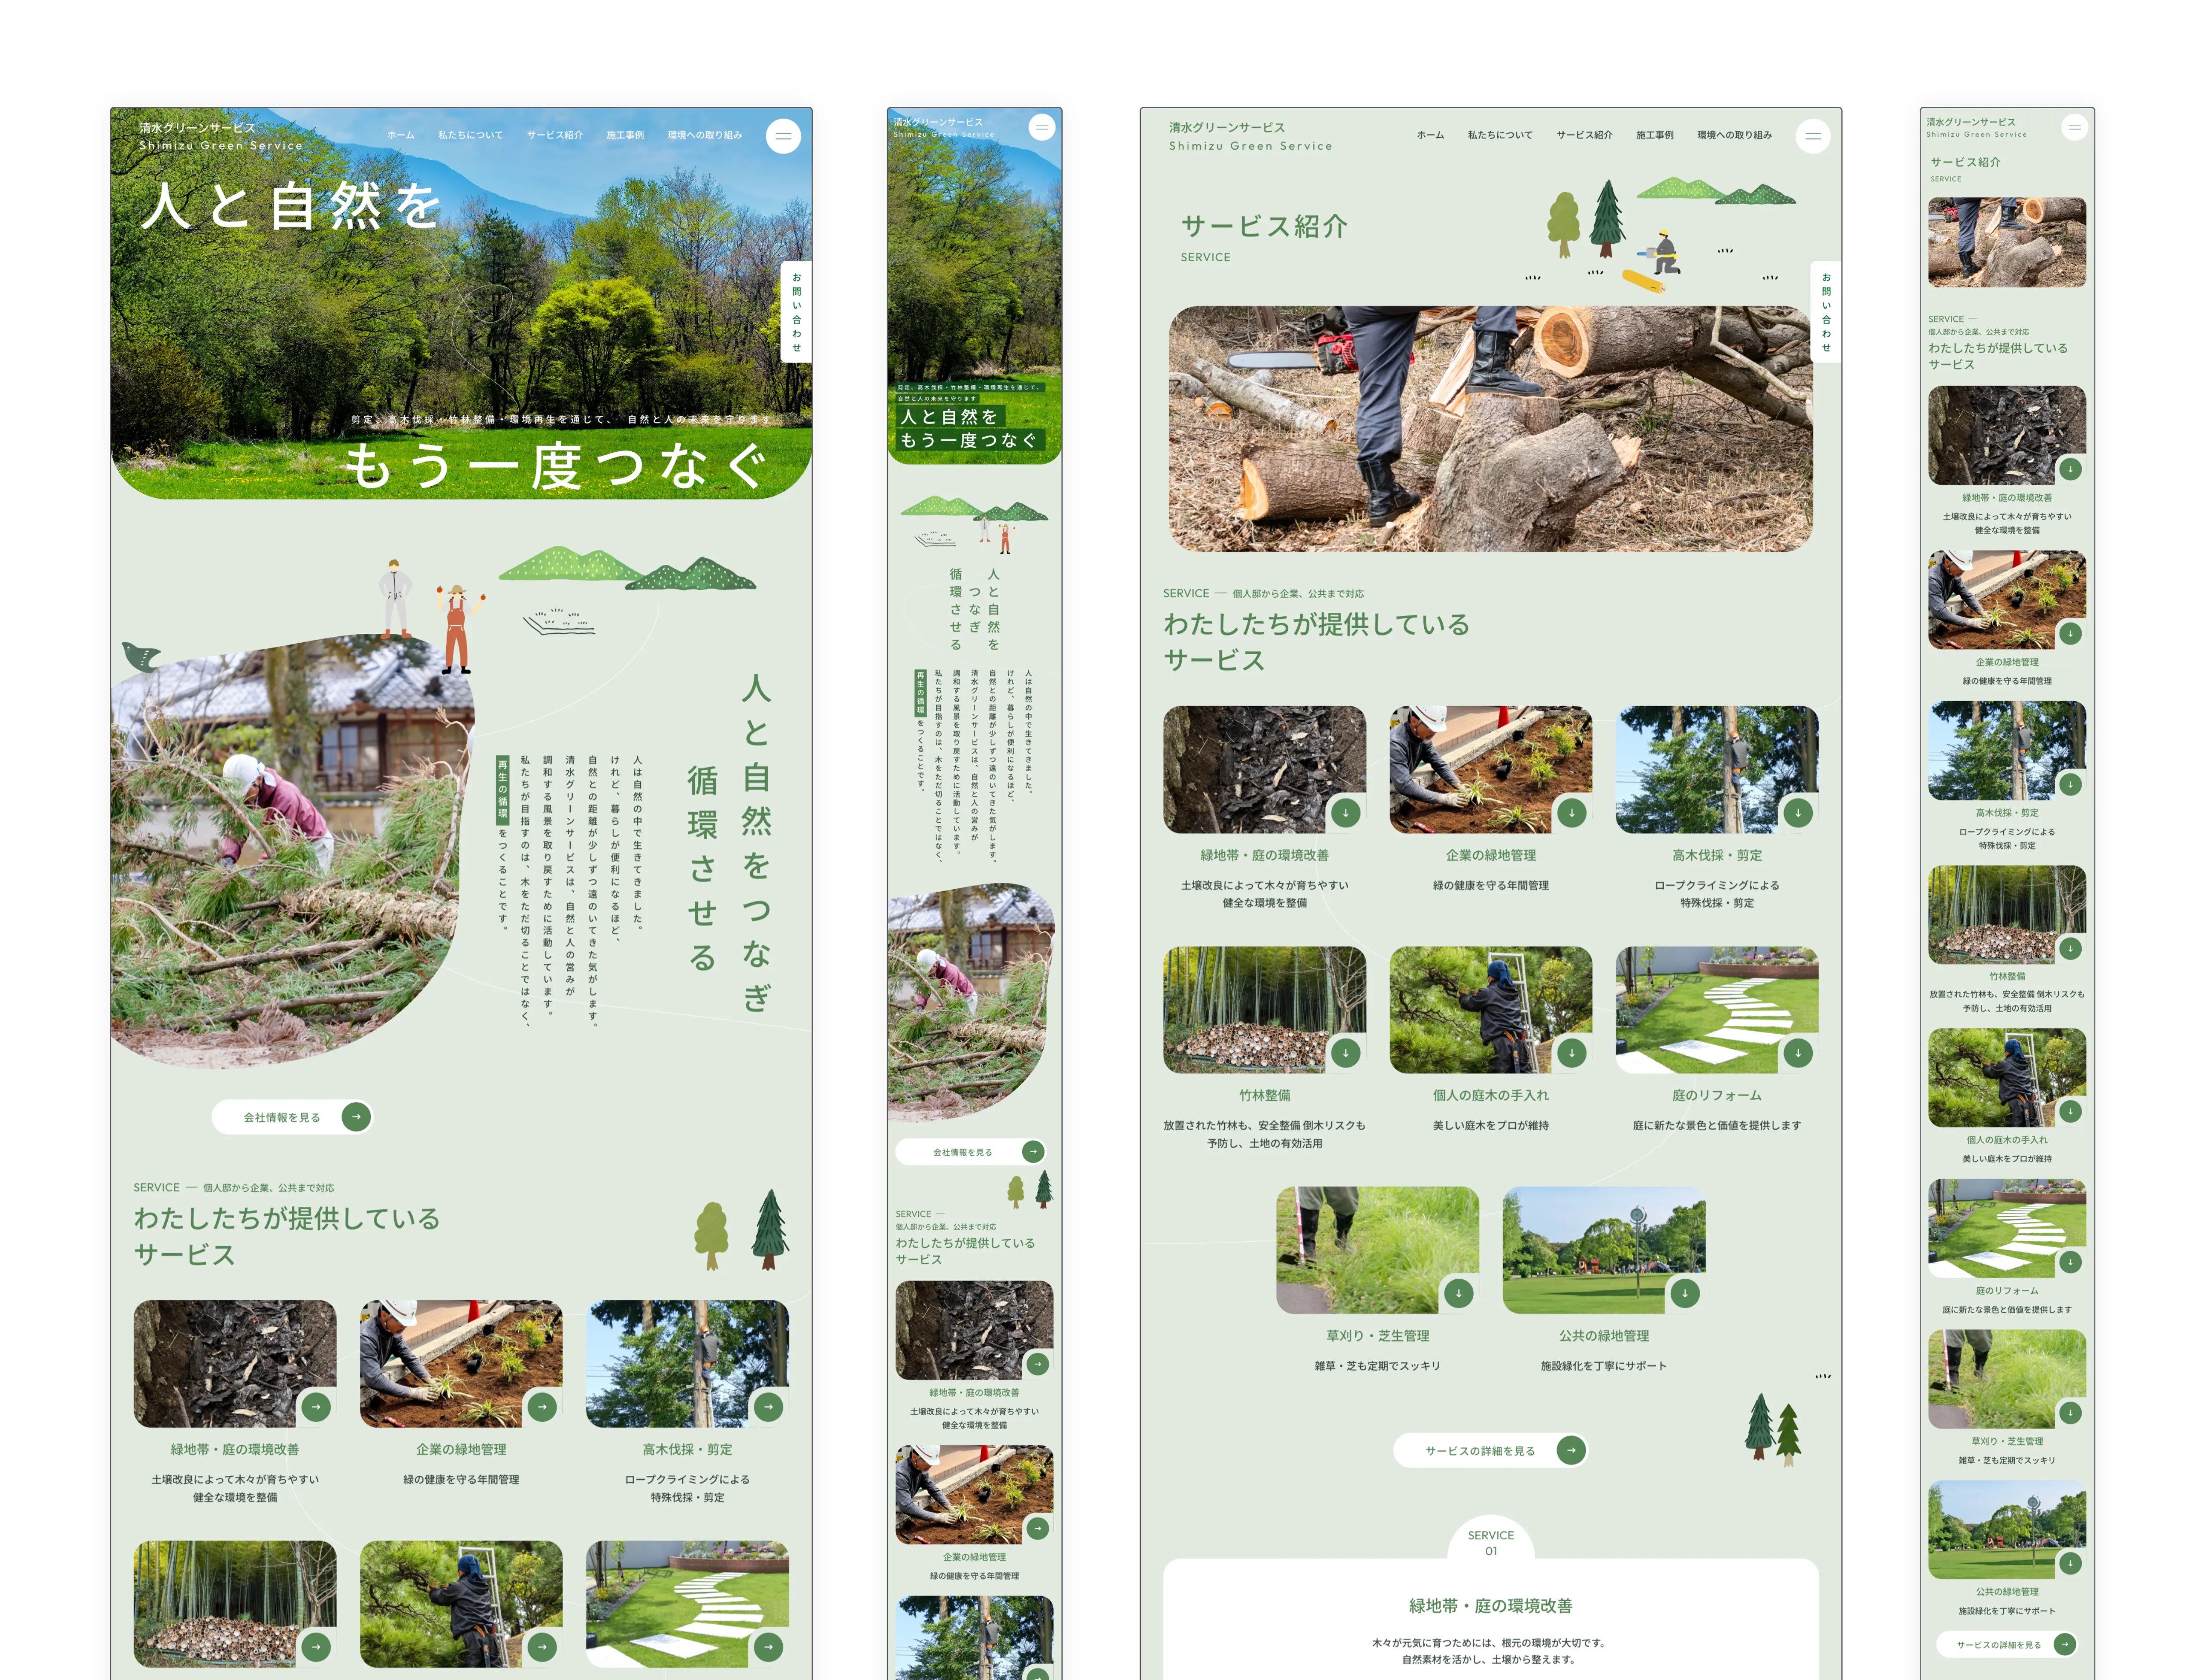Click the arrow icon on 公共の緑地管理 card
2200x1680 pixels.
point(1686,1293)
